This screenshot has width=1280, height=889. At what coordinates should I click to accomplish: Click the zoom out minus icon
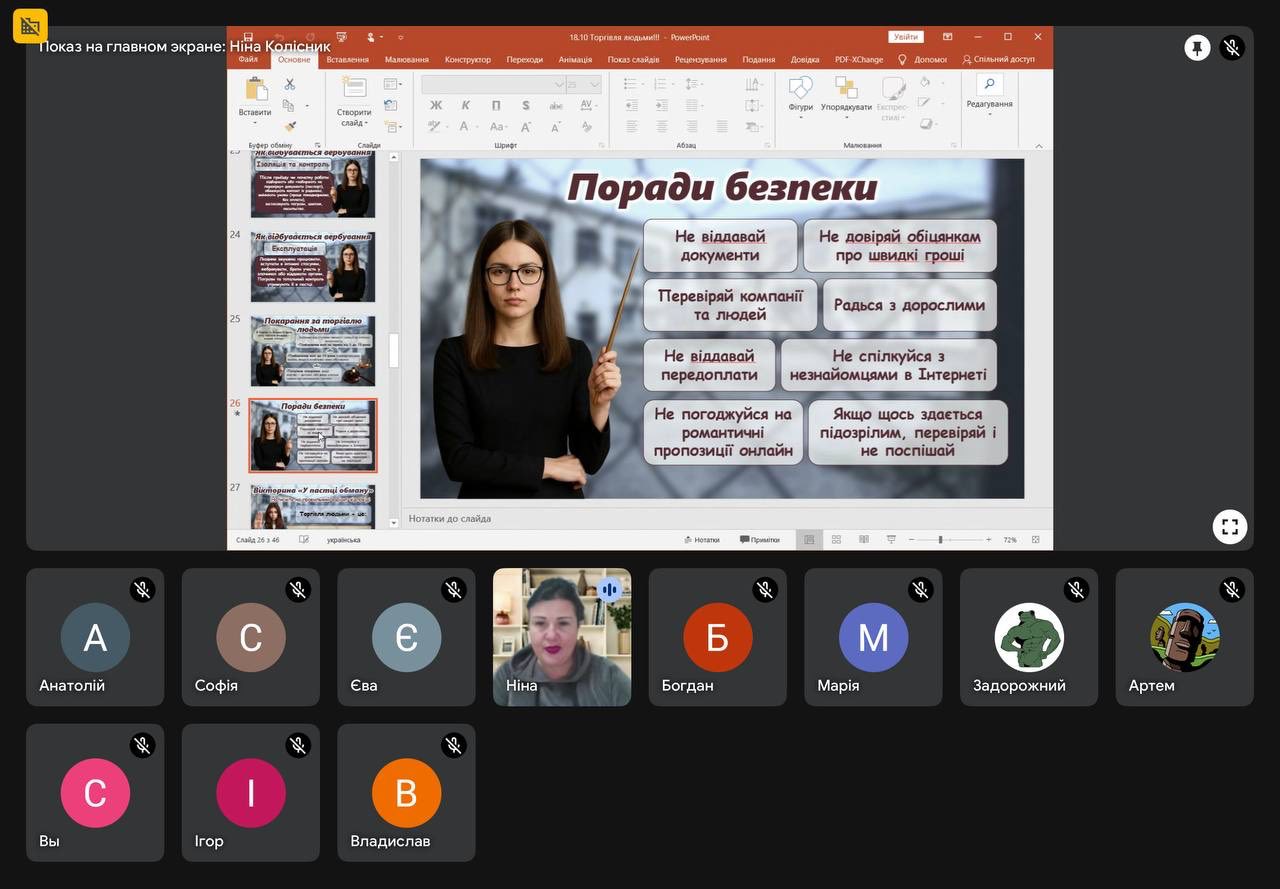[x=911, y=540]
